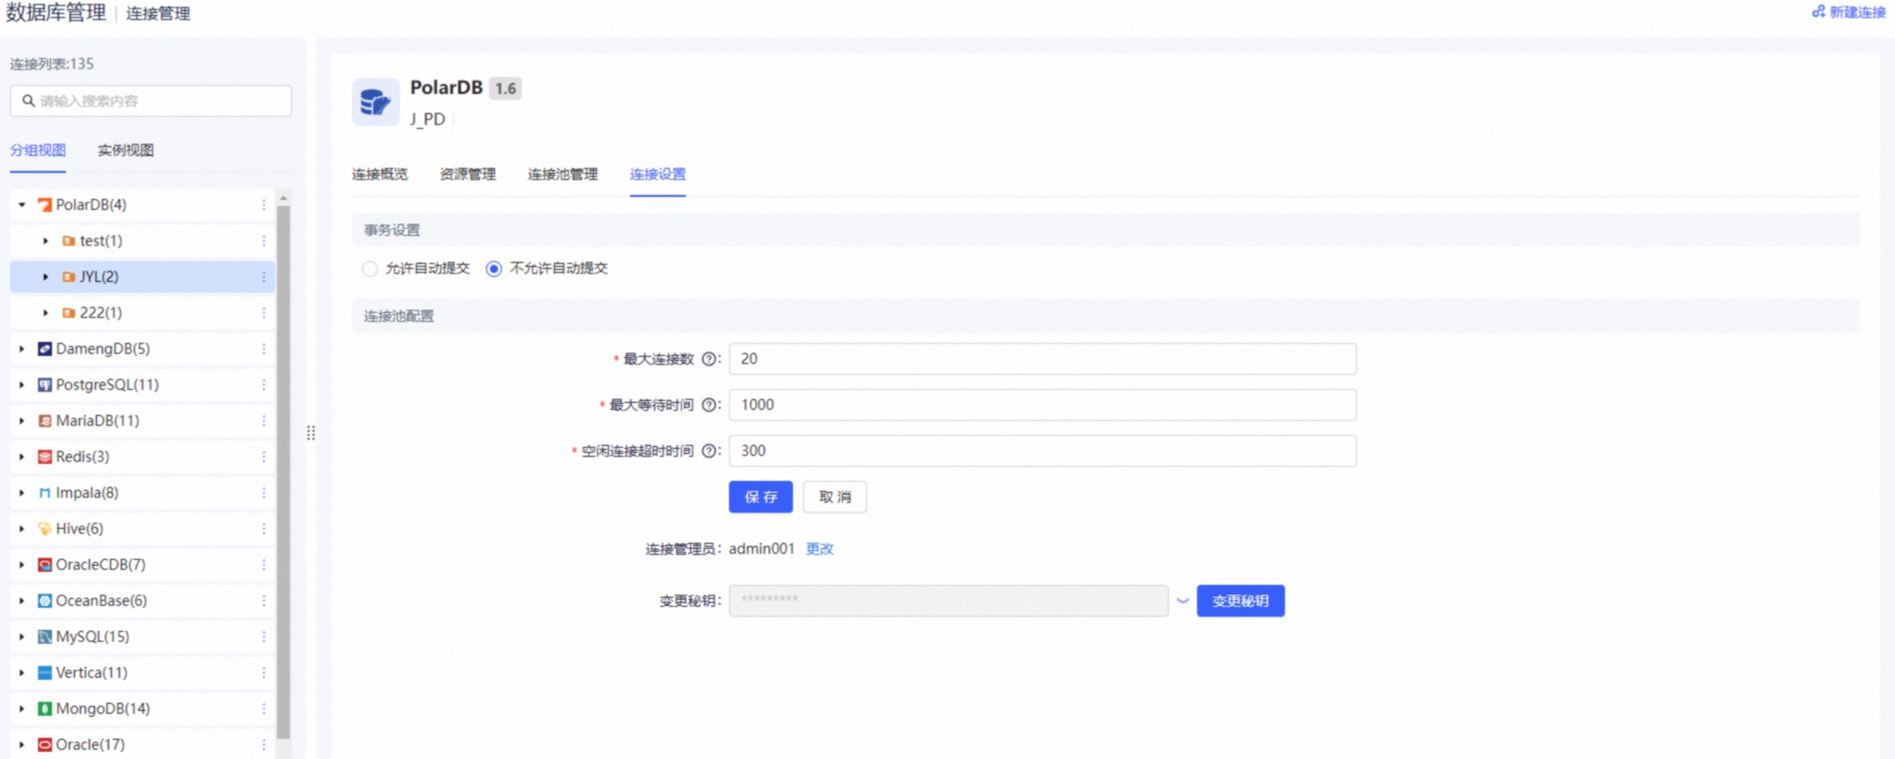Collapse the PolarDB(4) tree group
The image size is (1895, 759).
click(x=22, y=205)
